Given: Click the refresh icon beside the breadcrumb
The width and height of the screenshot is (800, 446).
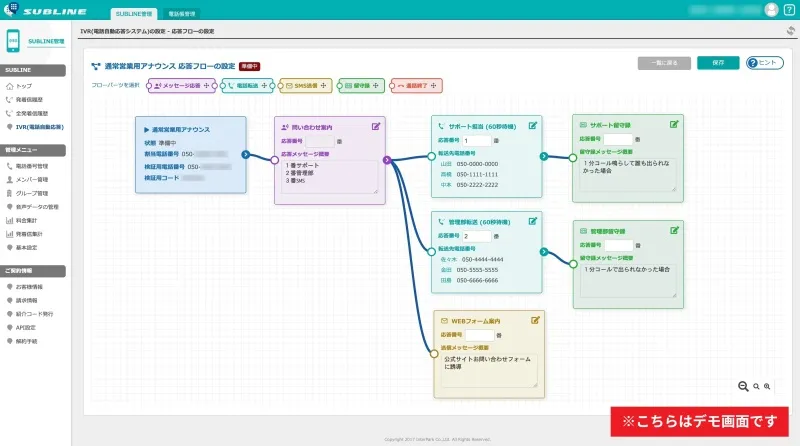Looking at the screenshot, I should pyautogui.click(x=791, y=31).
